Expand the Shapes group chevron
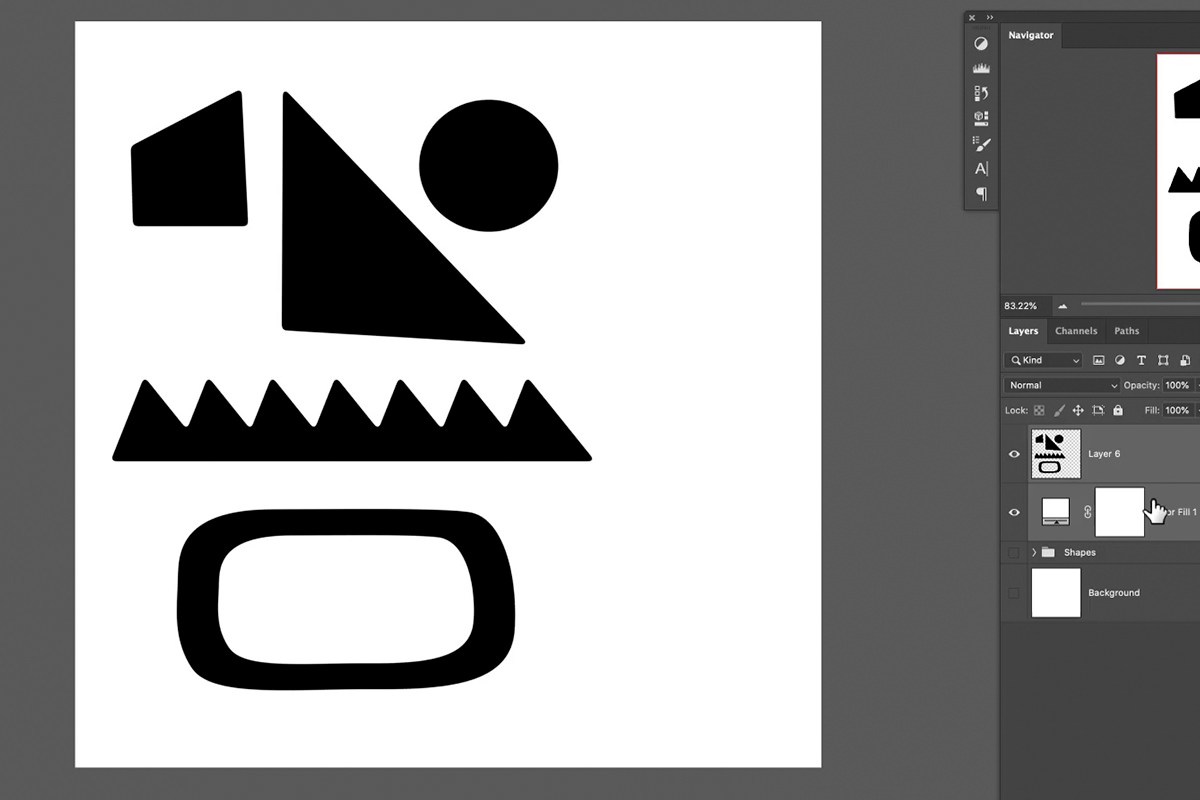1200x800 pixels. click(x=1034, y=552)
